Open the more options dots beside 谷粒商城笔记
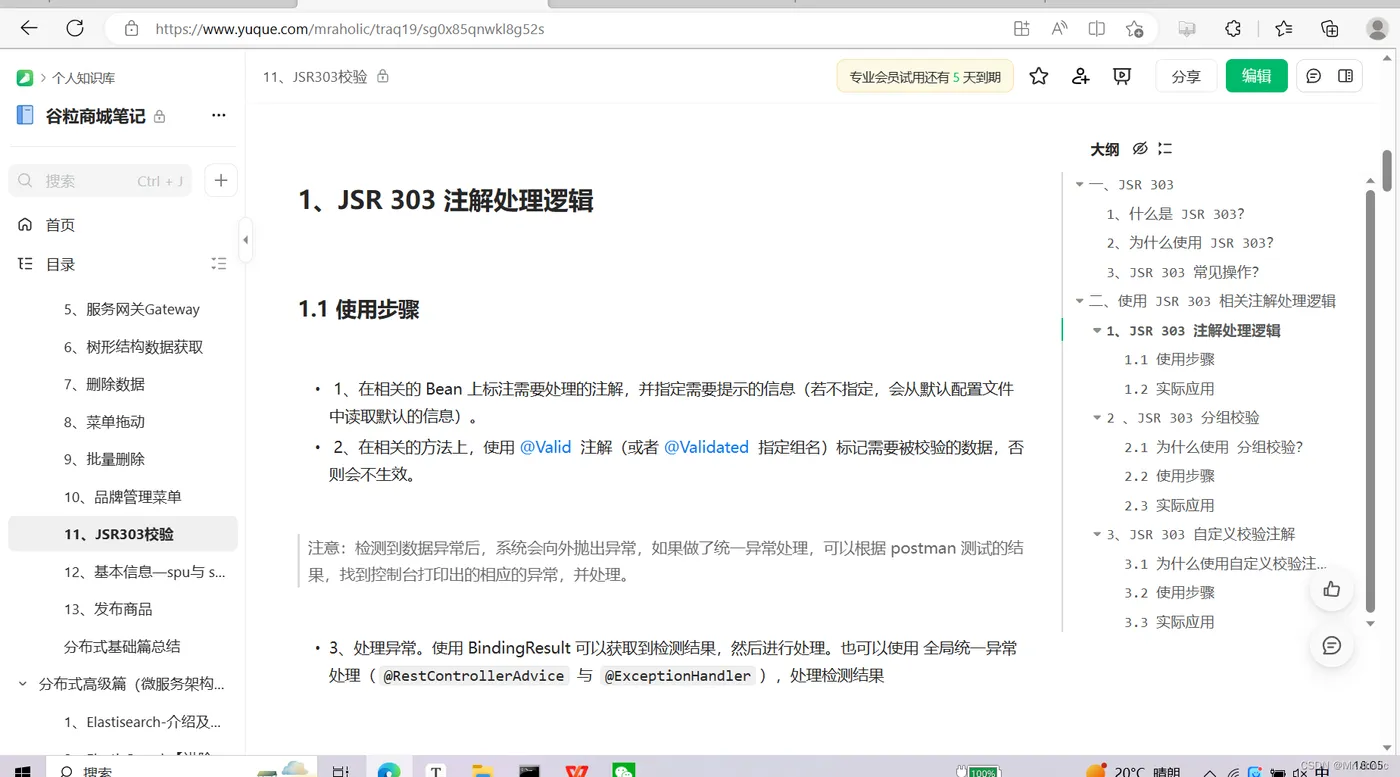The width and height of the screenshot is (1400, 777). coord(219,116)
